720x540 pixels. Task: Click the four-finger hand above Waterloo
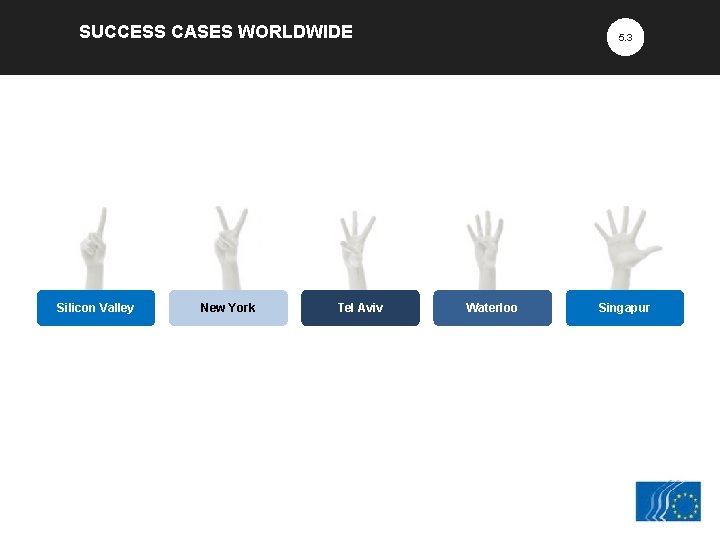click(486, 250)
